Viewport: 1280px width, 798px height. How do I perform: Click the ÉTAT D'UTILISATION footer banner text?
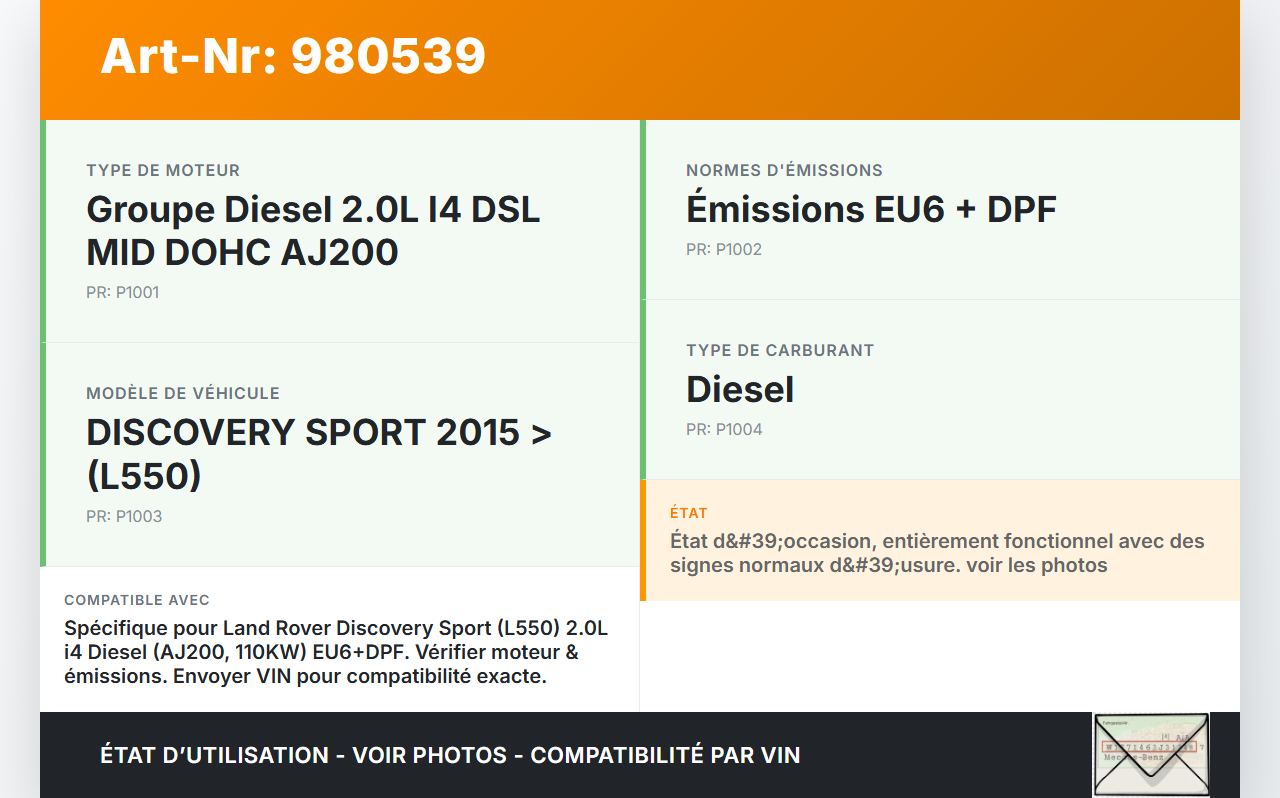[450, 755]
